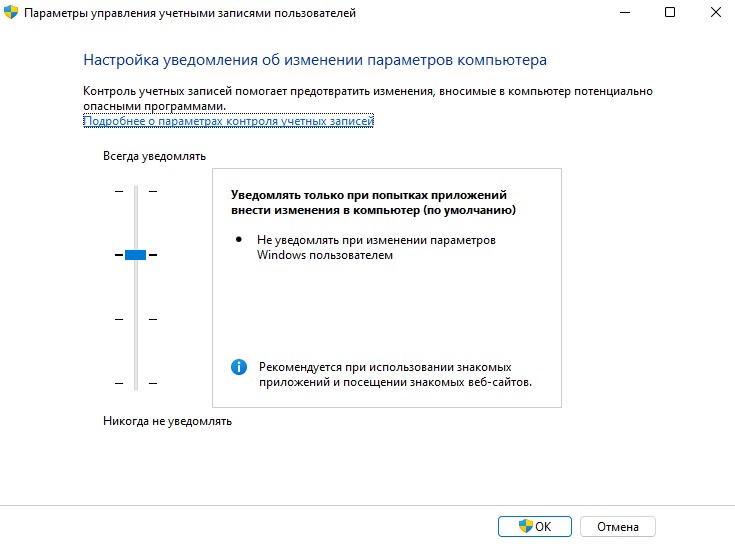Click the Никогда не уведомлять label
This screenshot has height=544, width=735.
[167, 421]
